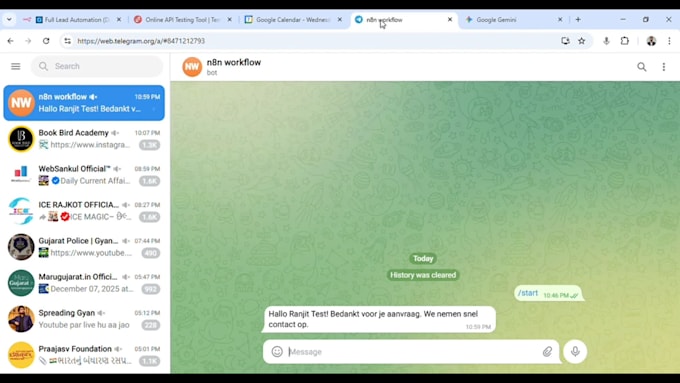Viewport: 680px width, 383px height.
Task: Click the Book Bird Academy avatar
Action: (x=21, y=139)
